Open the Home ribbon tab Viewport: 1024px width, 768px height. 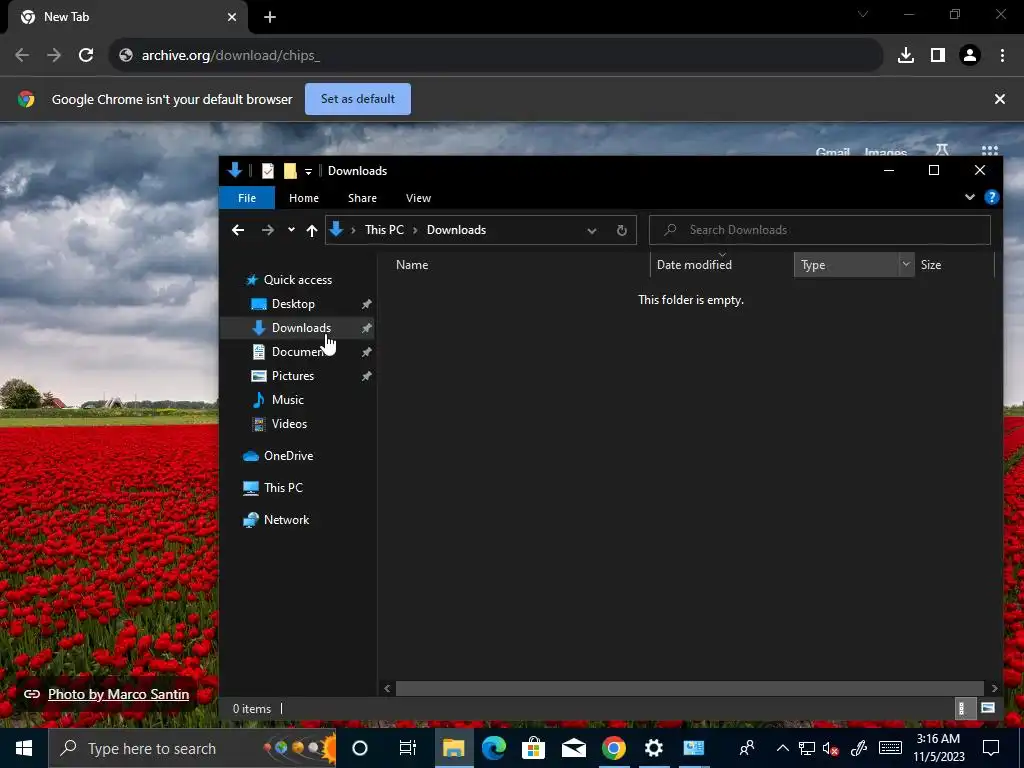tap(304, 198)
